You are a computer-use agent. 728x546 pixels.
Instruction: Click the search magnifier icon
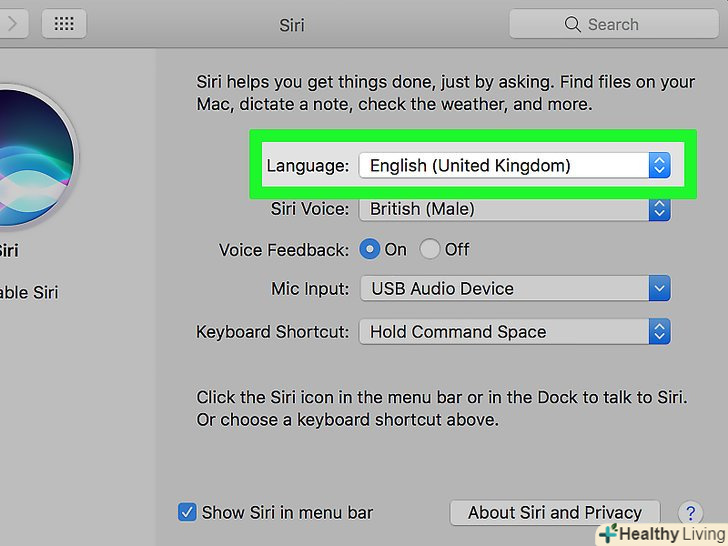tap(572, 24)
